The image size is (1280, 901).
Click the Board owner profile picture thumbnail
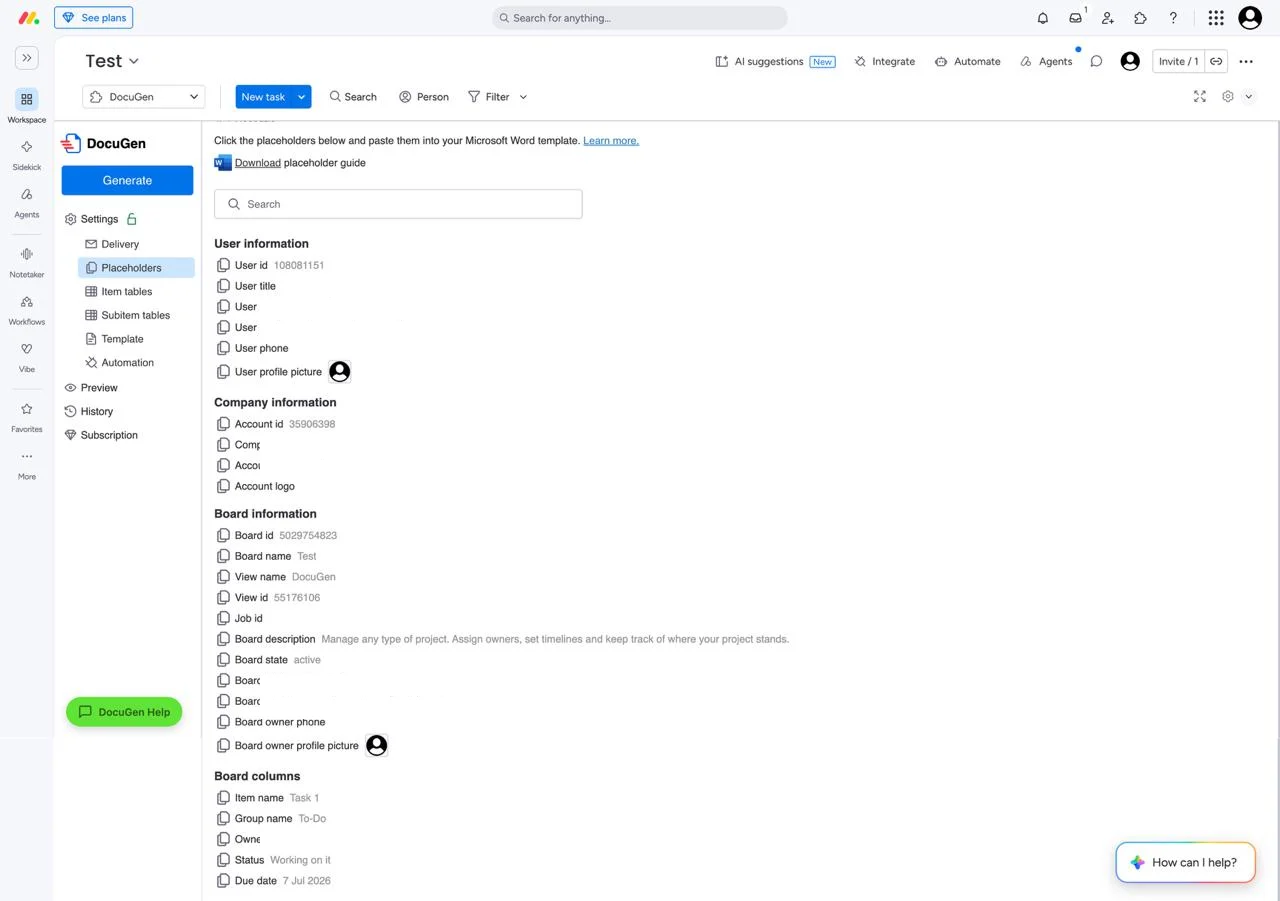pos(376,745)
